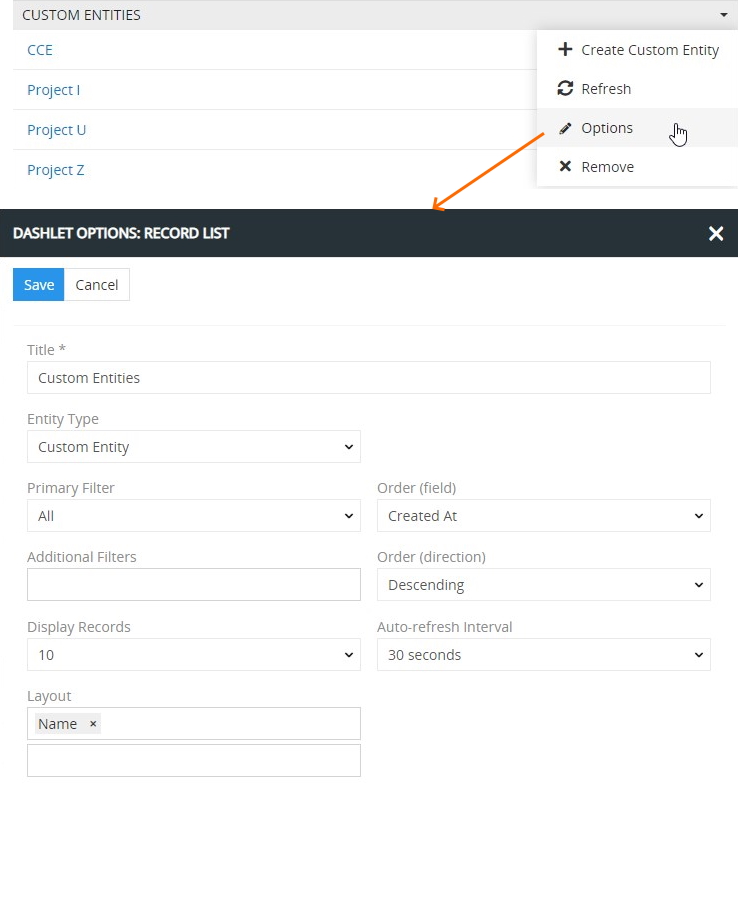The width and height of the screenshot is (738, 900).
Task: Open the Entity Type dropdown
Action: [193, 447]
